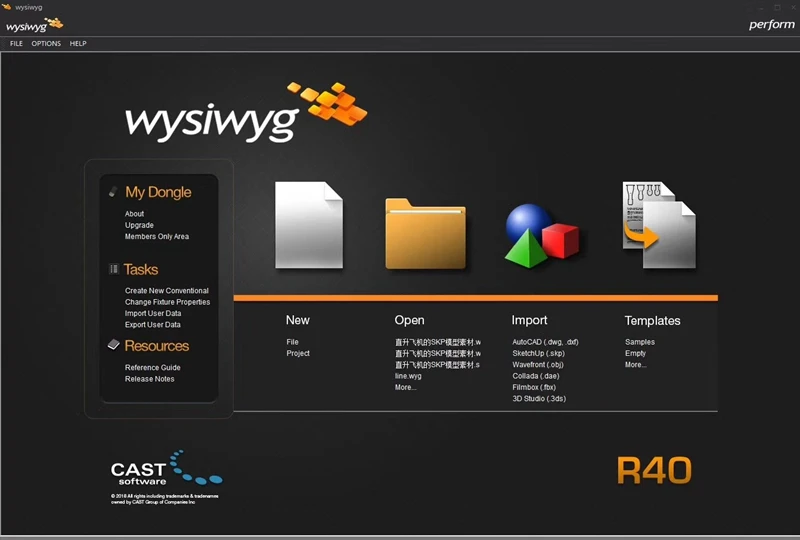Open the Release Notes
Screen dimensions: 800x540
[x=149, y=379]
